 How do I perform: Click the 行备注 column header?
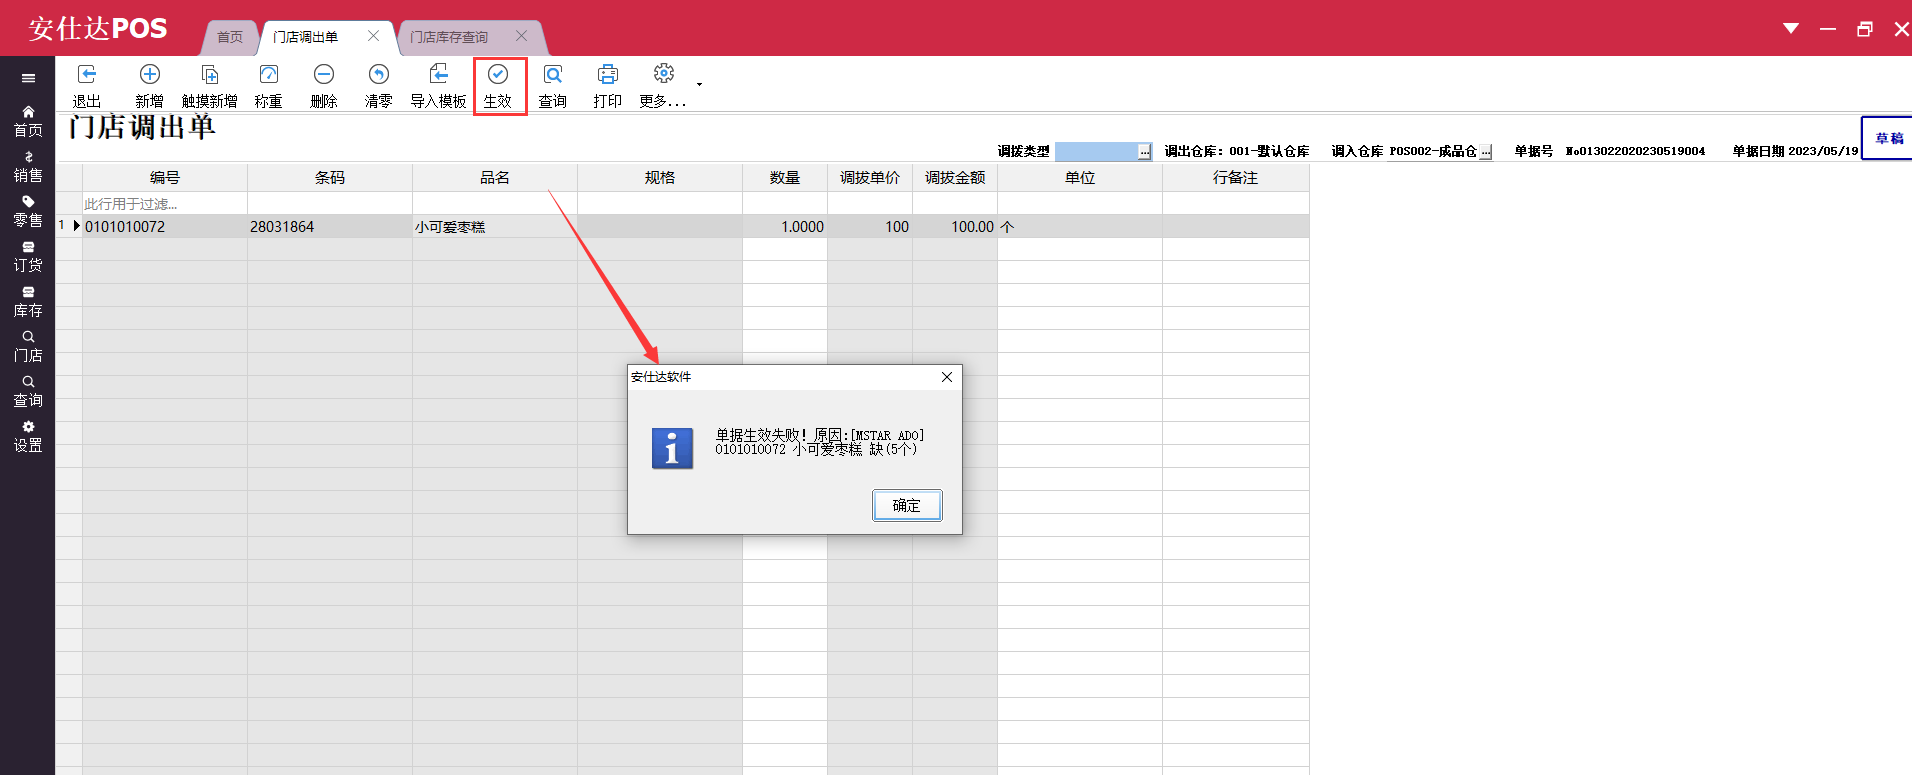pos(1236,177)
